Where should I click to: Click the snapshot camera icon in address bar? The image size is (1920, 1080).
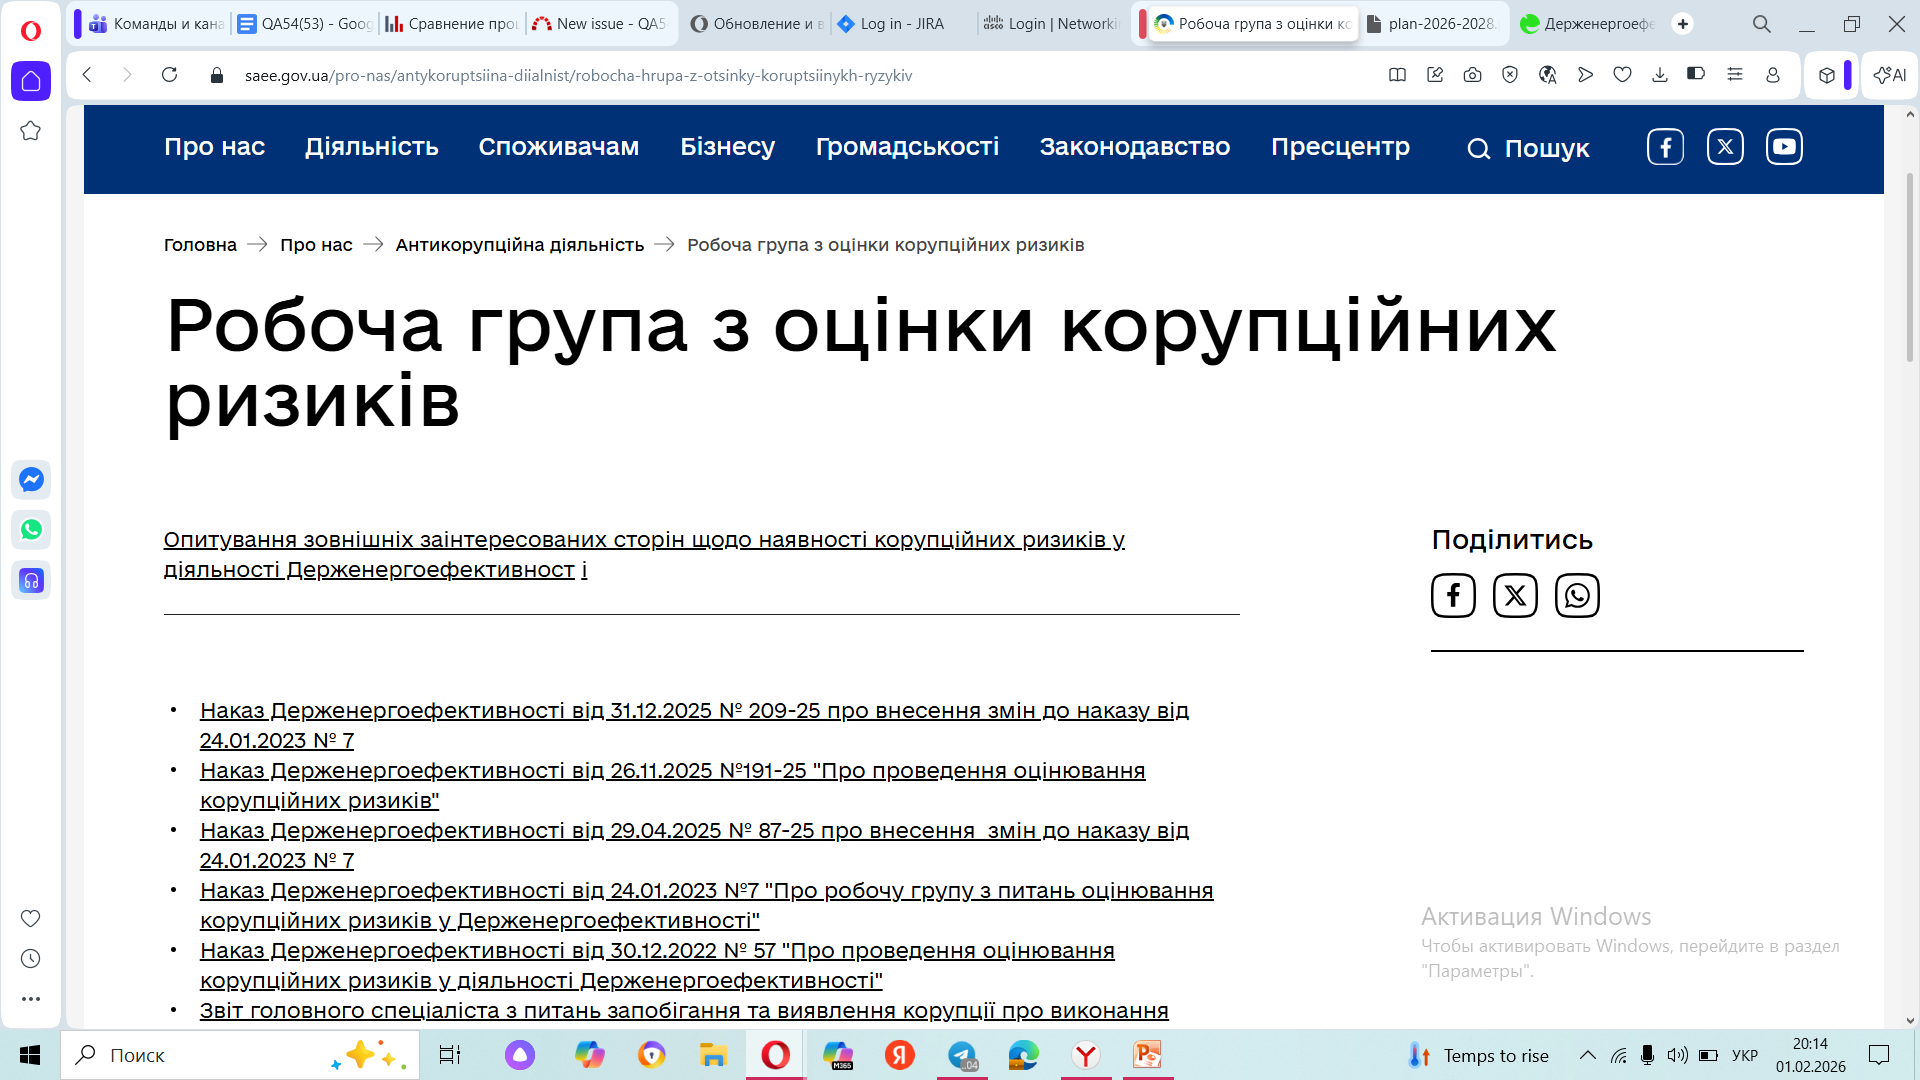1472,75
